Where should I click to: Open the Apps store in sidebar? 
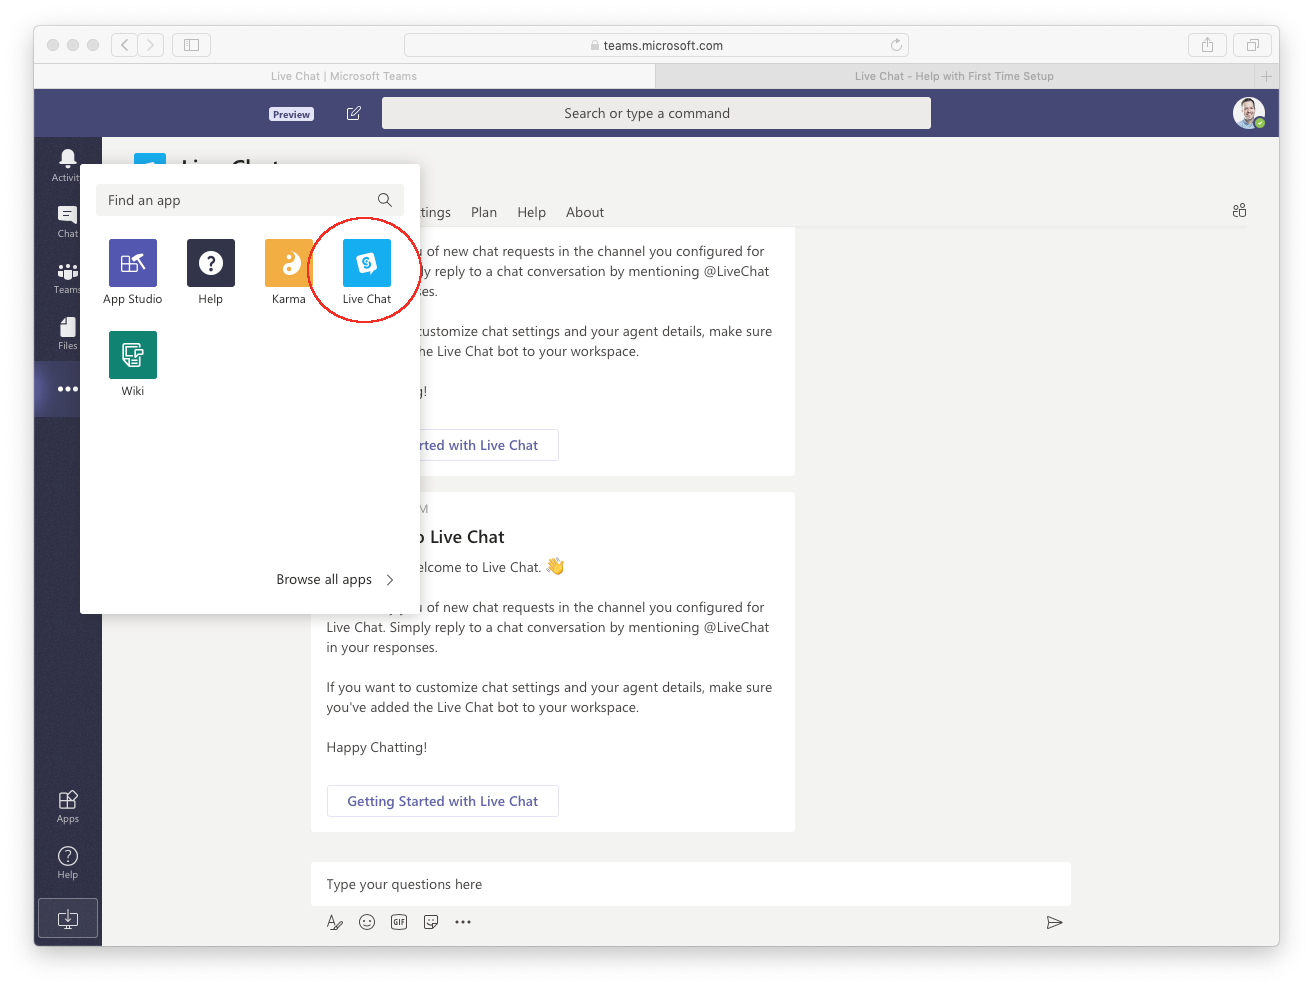click(67, 806)
